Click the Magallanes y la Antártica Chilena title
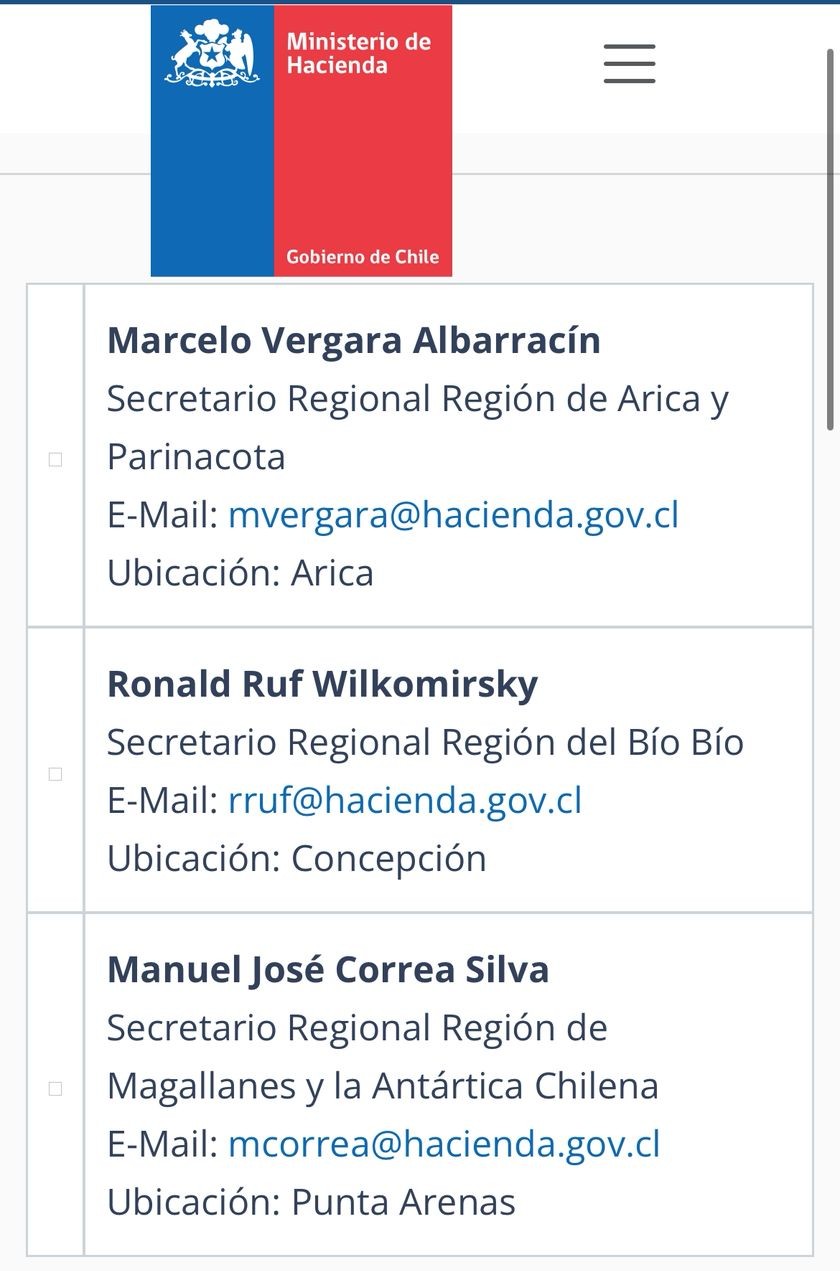840x1271 pixels. pyautogui.click(x=383, y=1057)
